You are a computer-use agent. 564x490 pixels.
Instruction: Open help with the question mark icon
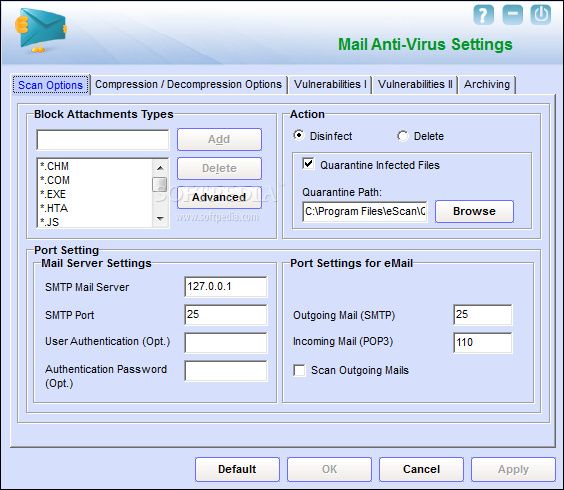483,15
